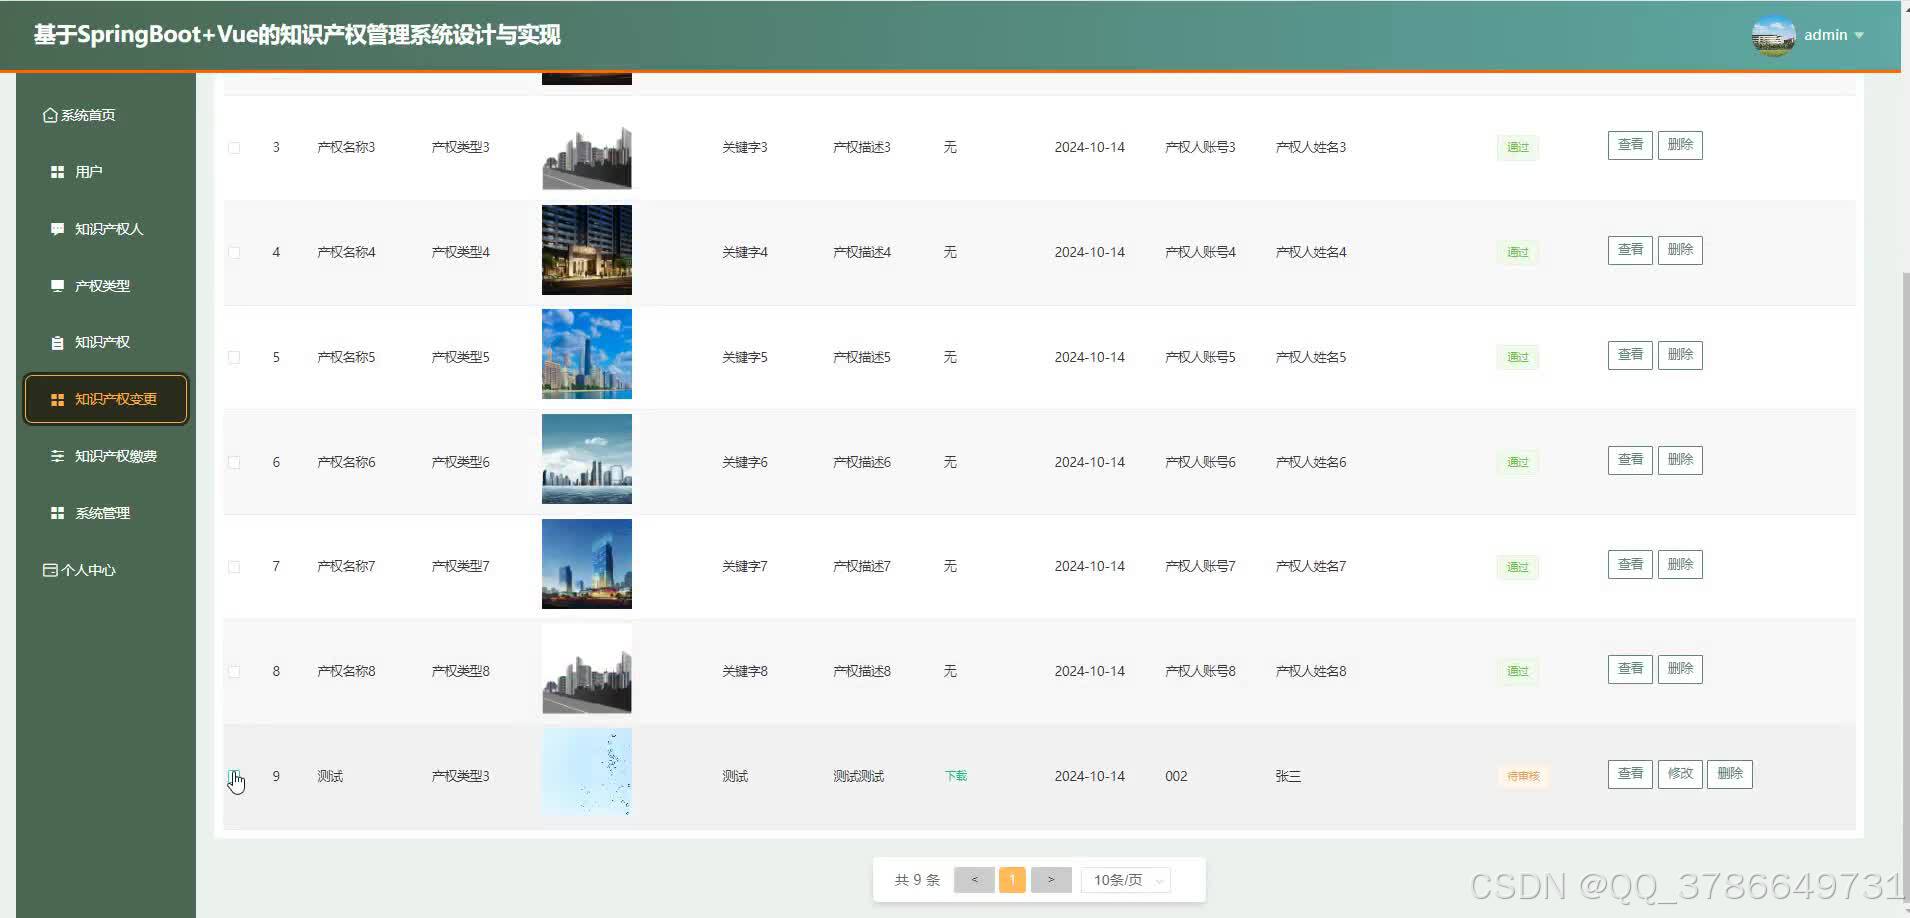This screenshot has height=918, width=1910.
Task: Check the checkbox beside 产权名称5
Action: tap(234, 356)
